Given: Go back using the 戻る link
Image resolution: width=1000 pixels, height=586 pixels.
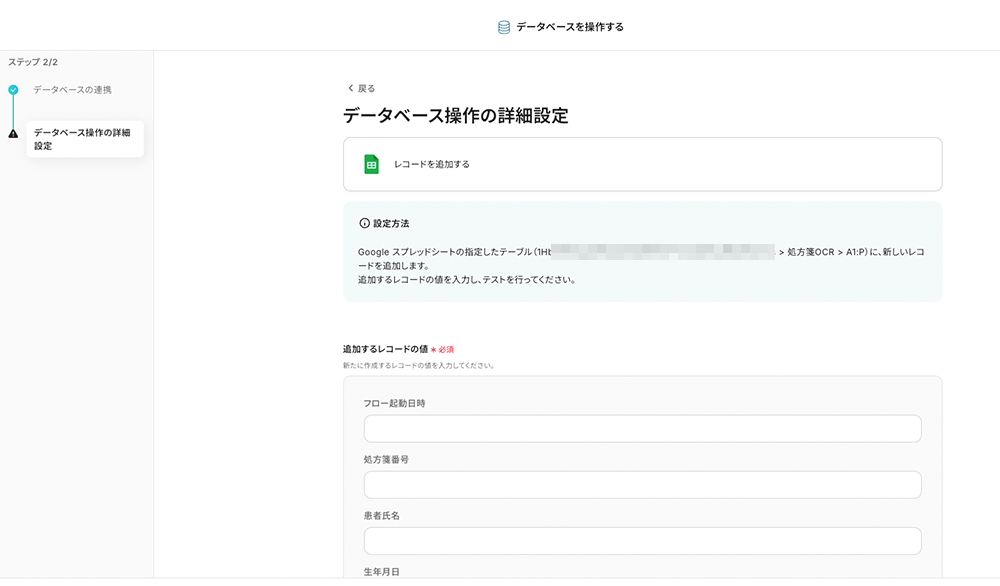Looking at the screenshot, I should 366,88.
